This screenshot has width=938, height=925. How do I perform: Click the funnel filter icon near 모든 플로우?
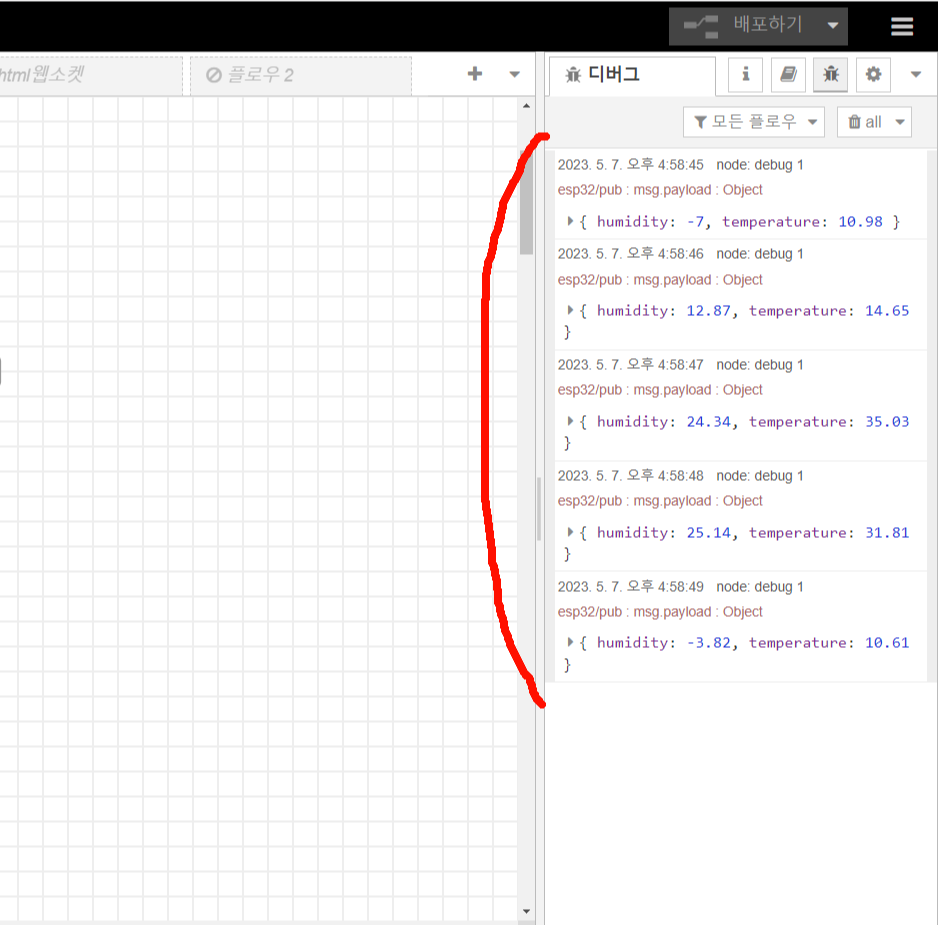(701, 121)
